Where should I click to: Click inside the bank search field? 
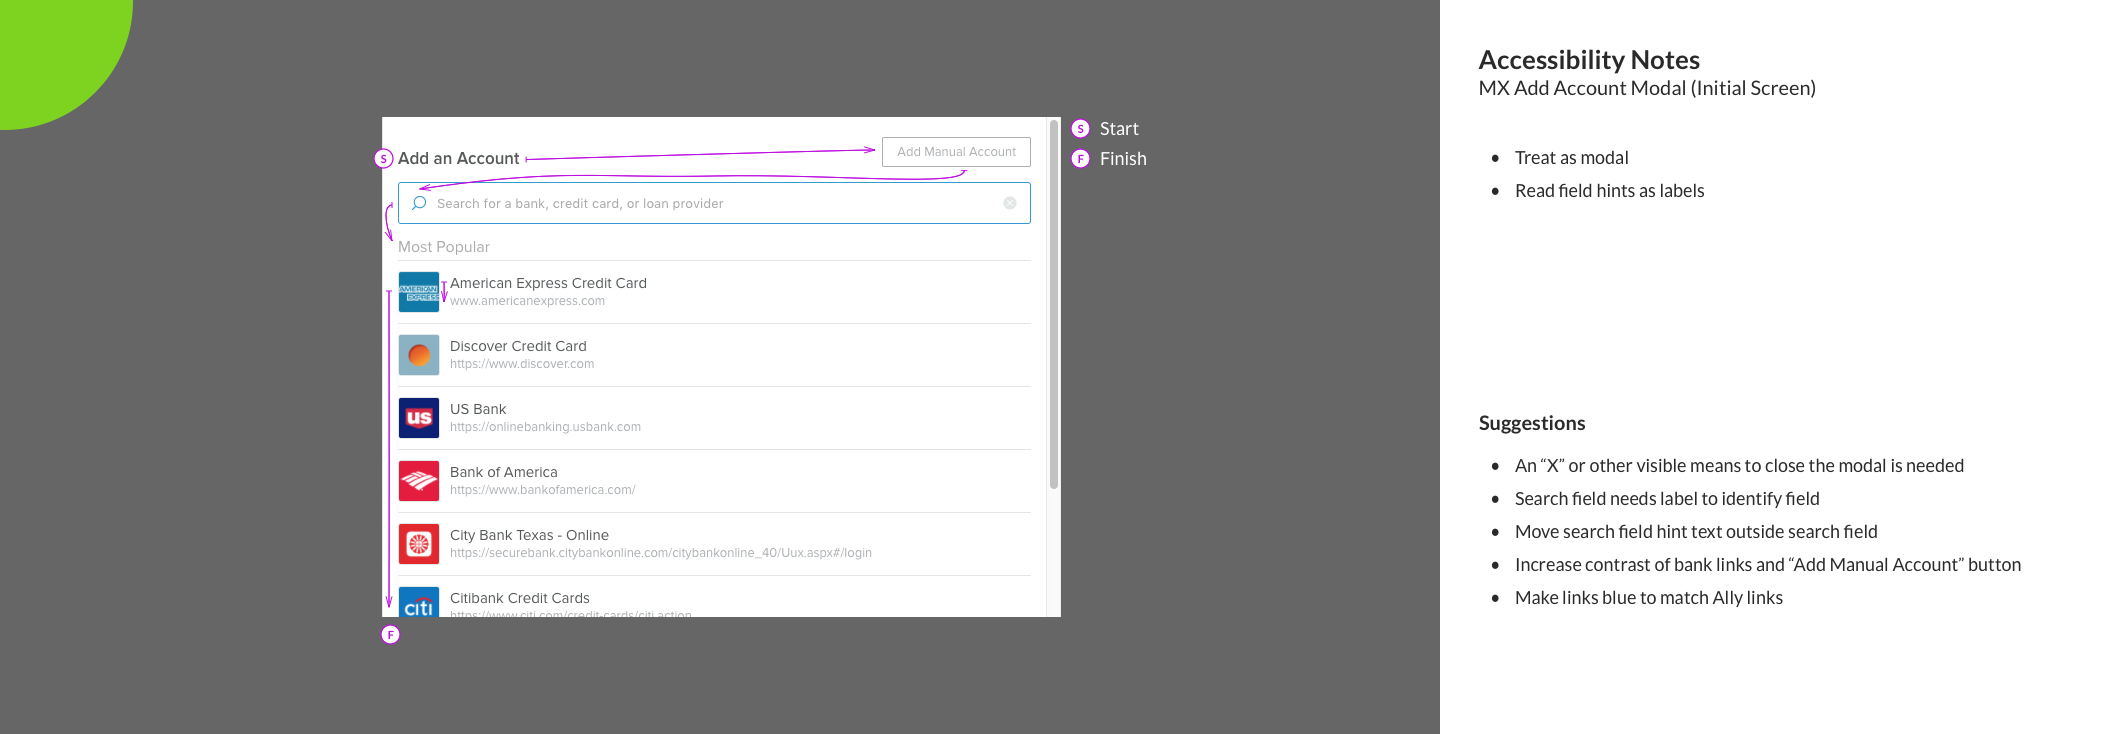(700, 203)
